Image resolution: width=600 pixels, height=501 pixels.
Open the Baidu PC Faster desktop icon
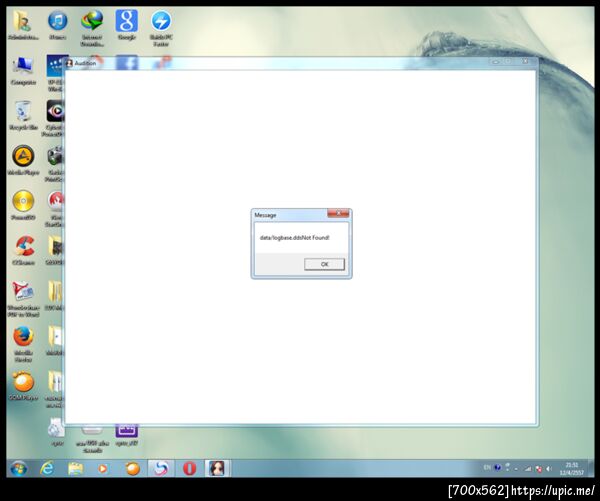161,28
